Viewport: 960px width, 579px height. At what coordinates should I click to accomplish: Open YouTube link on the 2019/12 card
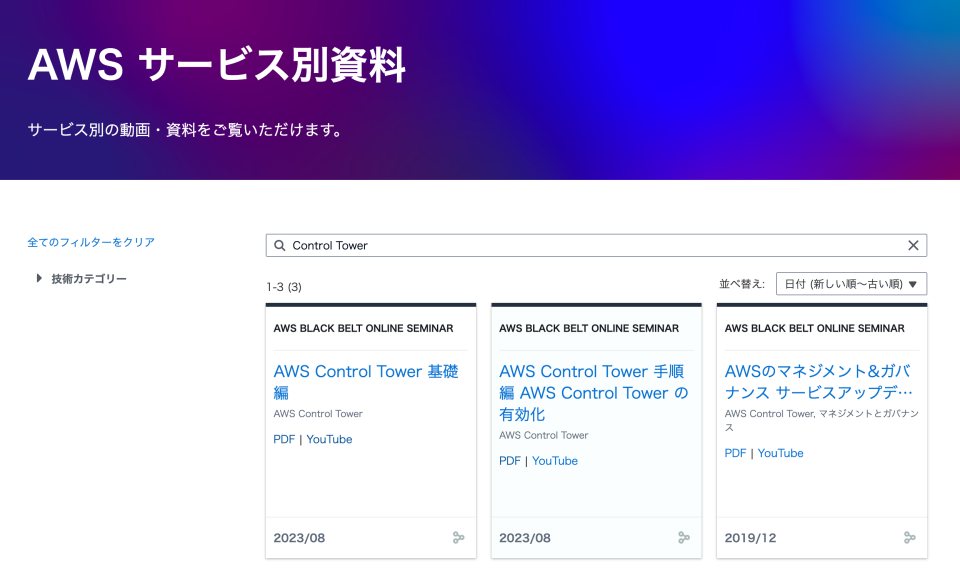(x=779, y=452)
